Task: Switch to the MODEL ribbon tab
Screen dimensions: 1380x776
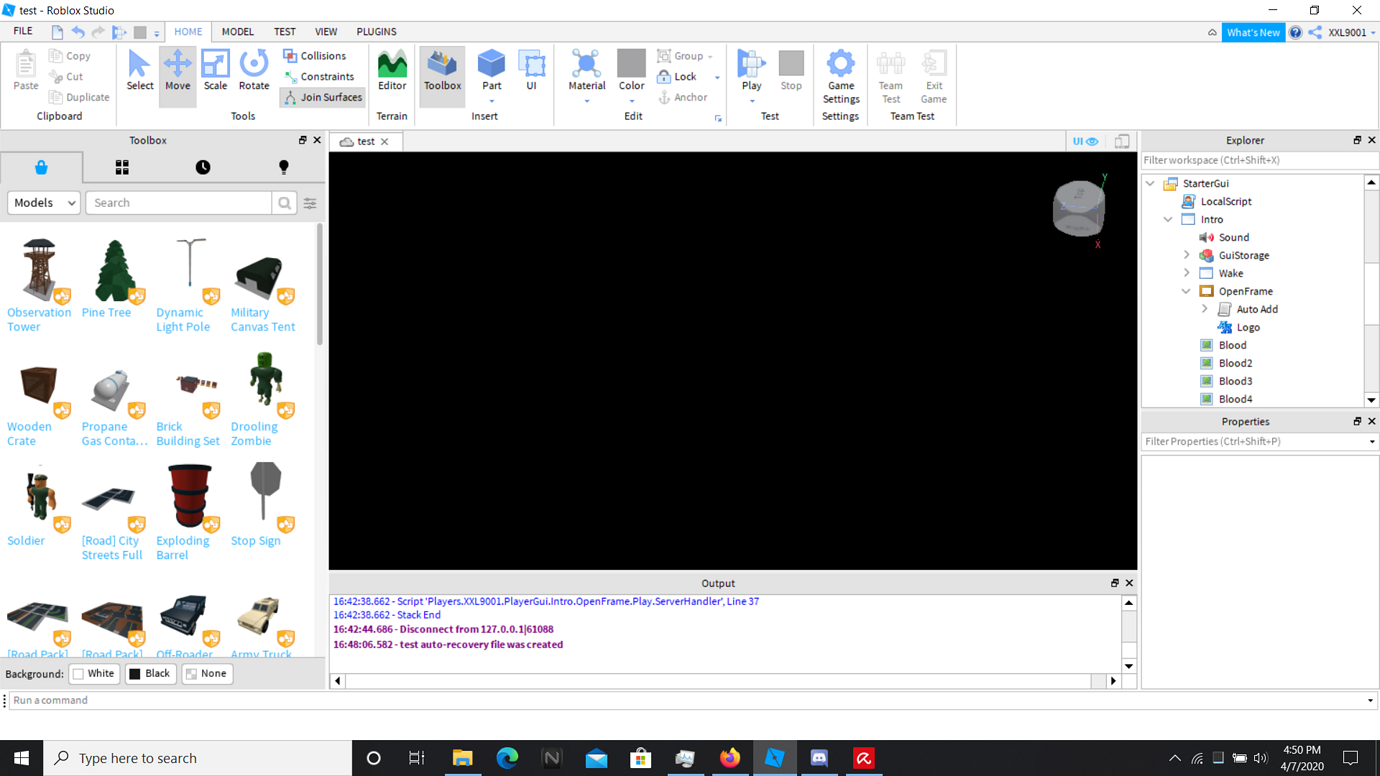Action: [x=238, y=31]
